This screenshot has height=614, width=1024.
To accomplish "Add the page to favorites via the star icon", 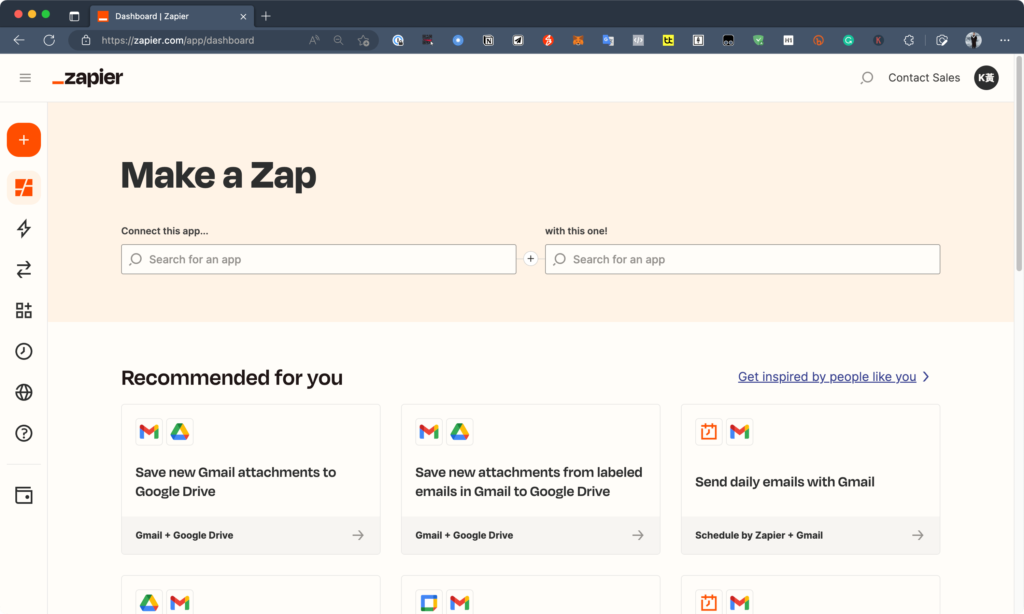I will 364,40.
